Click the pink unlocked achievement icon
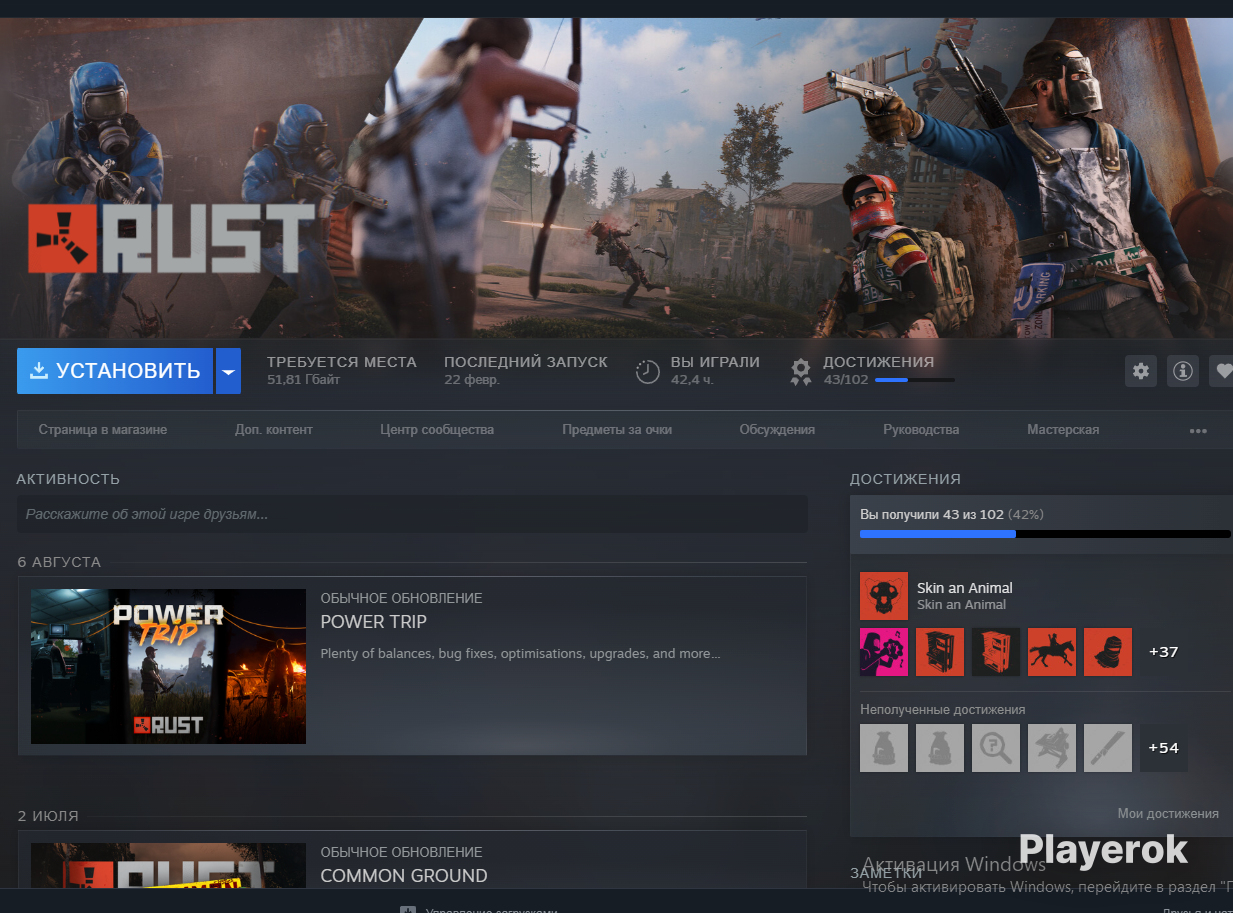The width and height of the screenshot is (1233, 913). [884, 652]
